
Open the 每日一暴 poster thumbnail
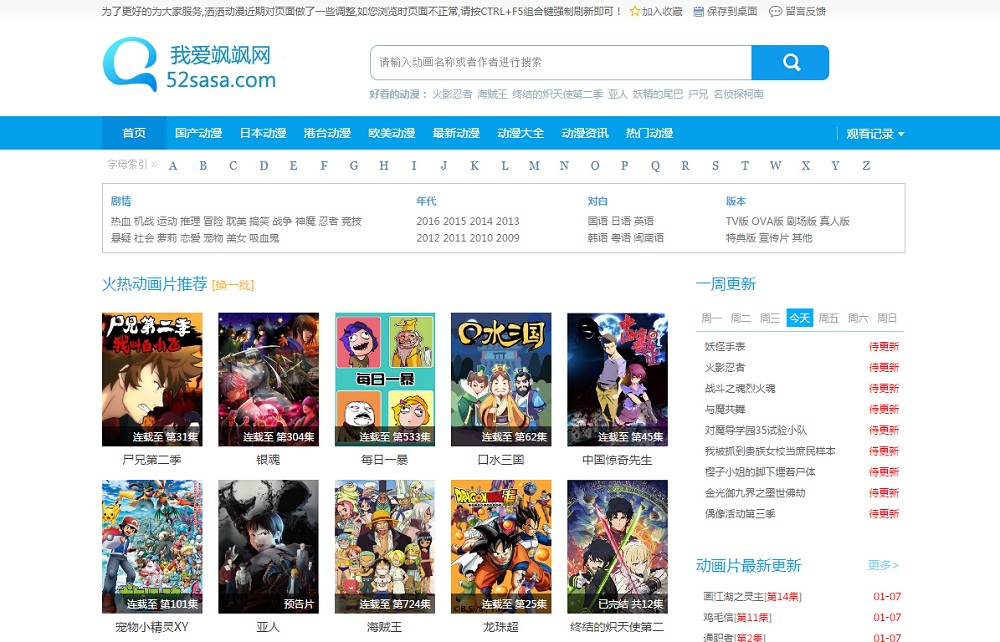pos(385,379)
